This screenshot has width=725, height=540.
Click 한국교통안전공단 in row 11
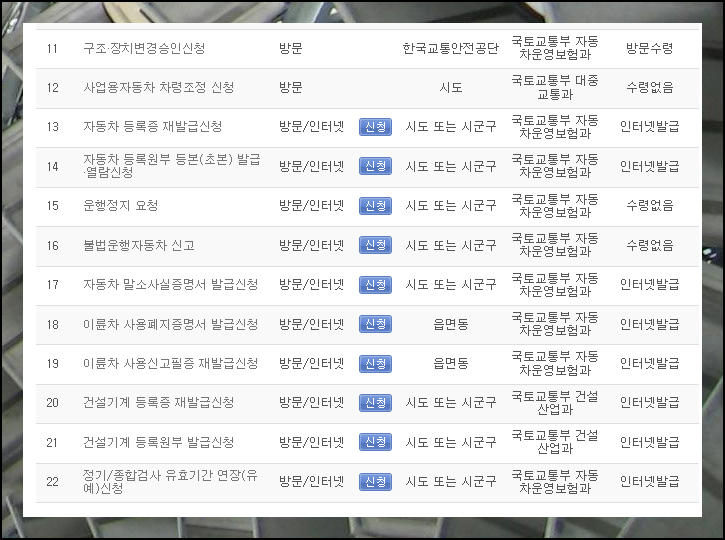coord(451,48)
